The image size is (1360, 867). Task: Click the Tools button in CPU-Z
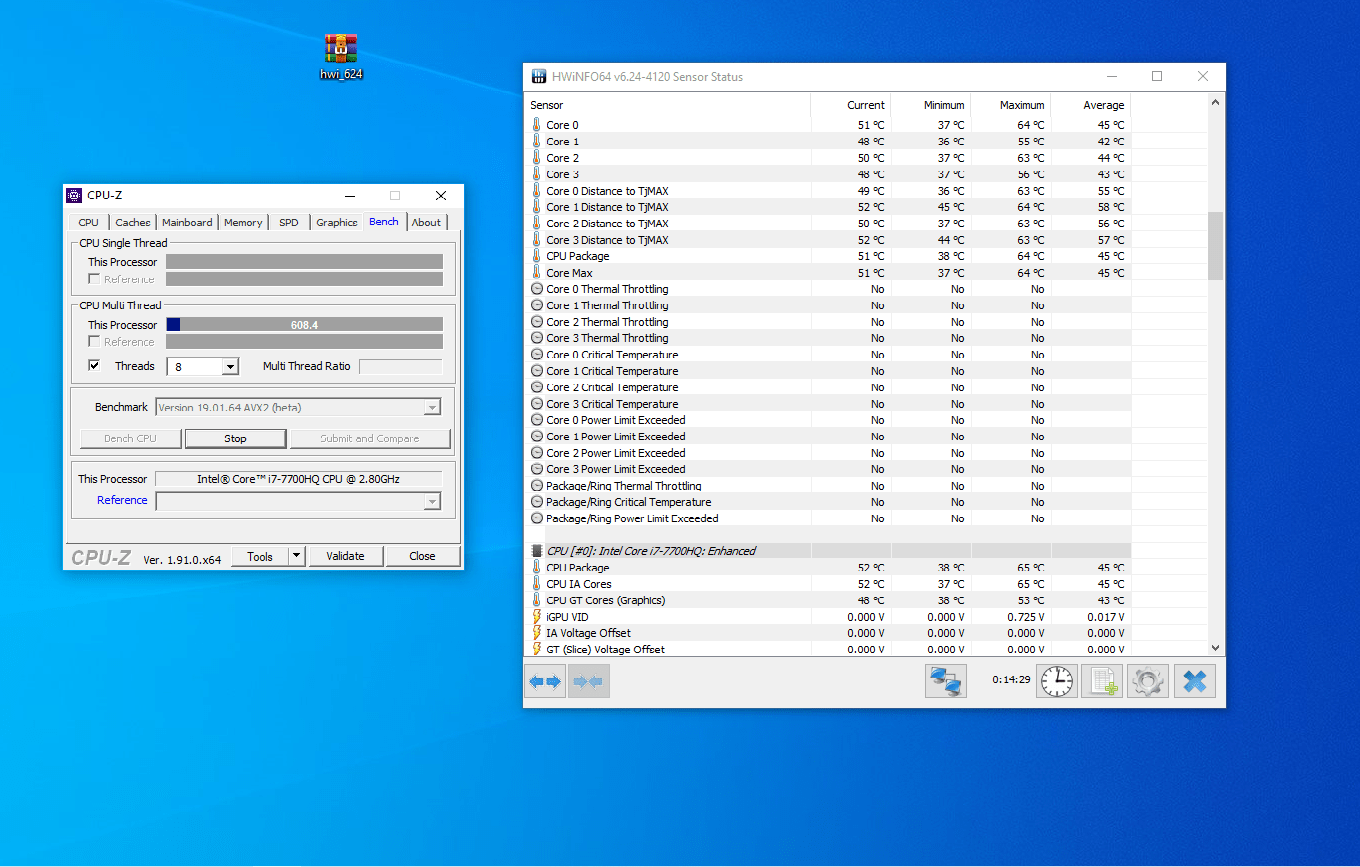(x=260, y=556)
